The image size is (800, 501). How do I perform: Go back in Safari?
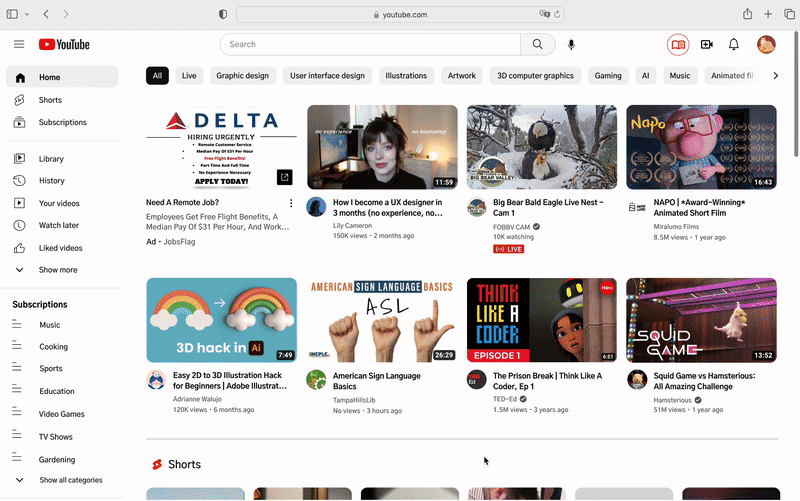(x=46, y=14)
